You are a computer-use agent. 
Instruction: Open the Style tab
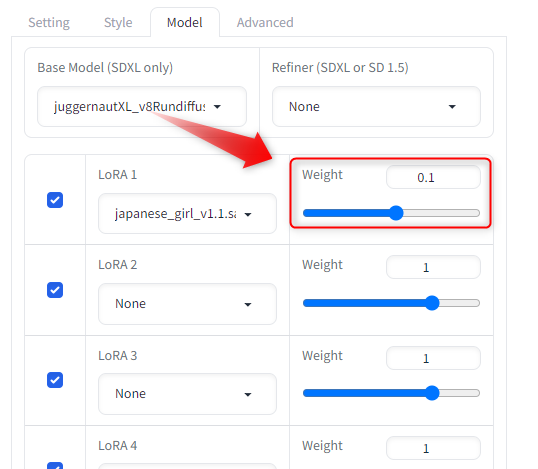pos(118,23)
